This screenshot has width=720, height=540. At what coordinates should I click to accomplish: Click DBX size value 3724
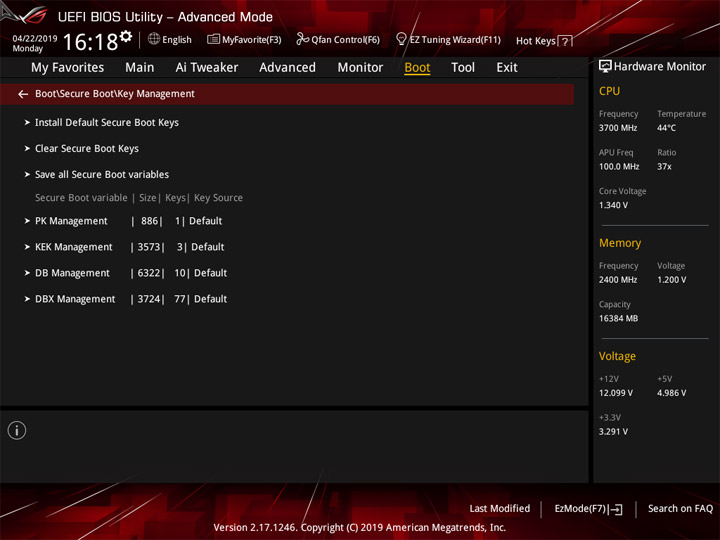[149, 299]
